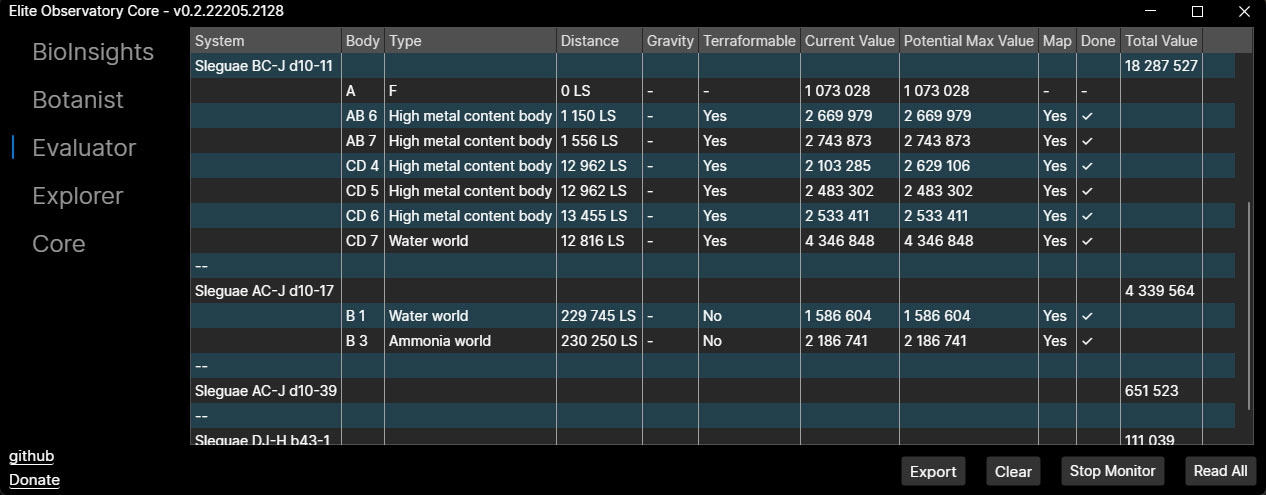Click Done checkmark for body AB 7
The width and height of the screenshot is (1266, 495).
point(1087,141)
